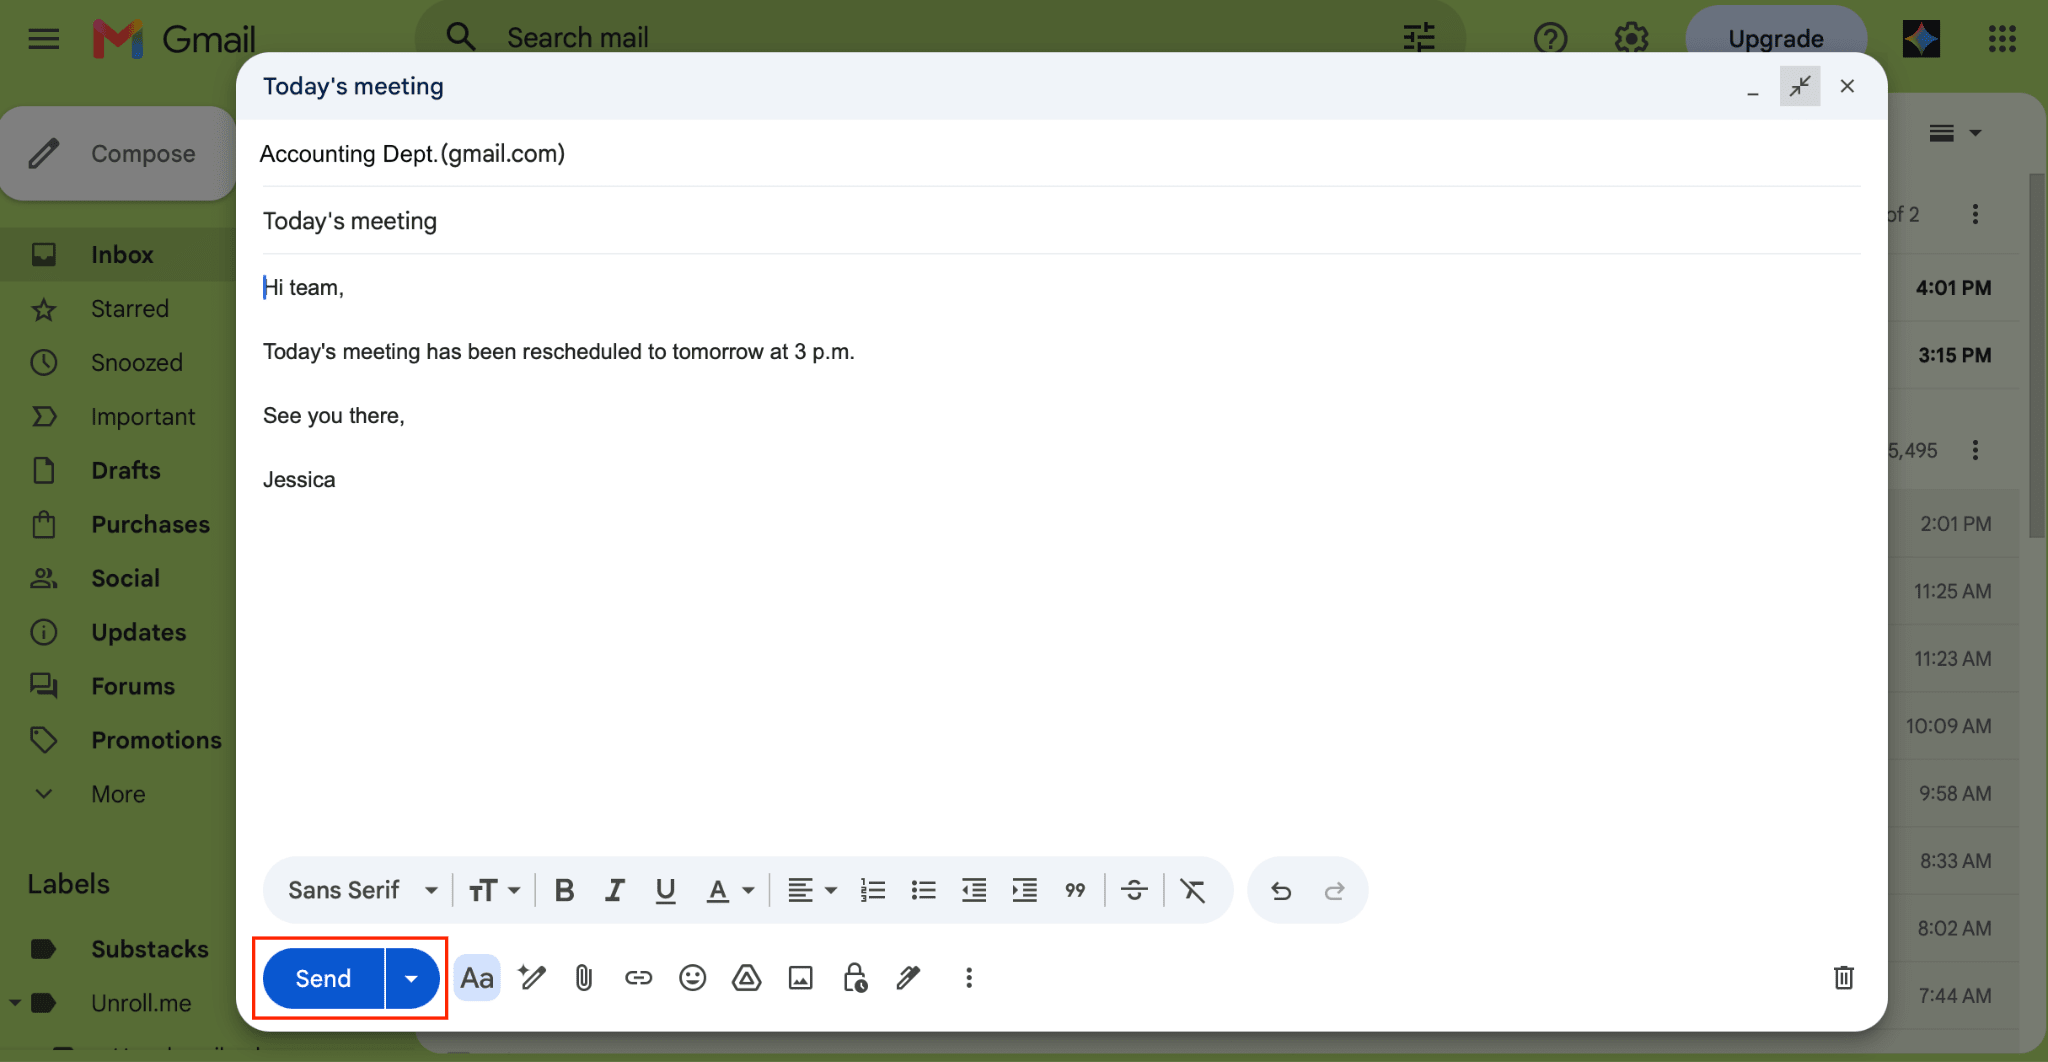Open the Sans Serif font dropdown
The image size is (2048, 1062).
(363, 890)
